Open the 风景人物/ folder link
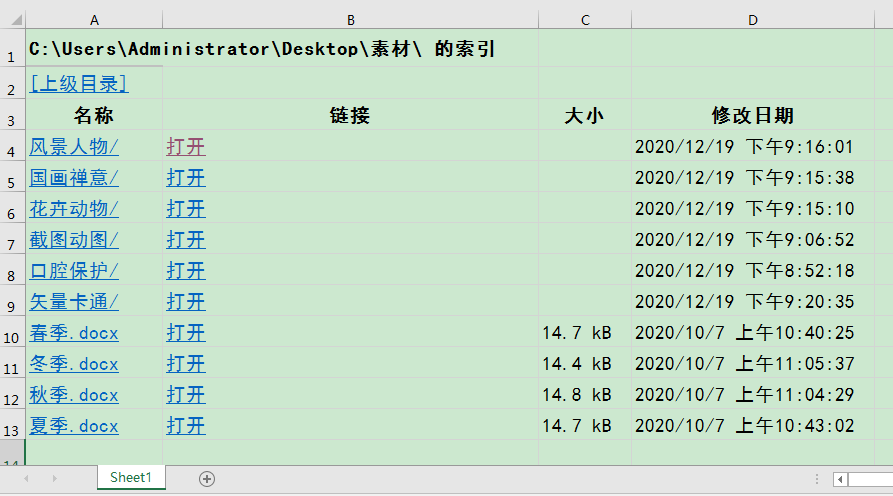Image resolution: width=893 pixels, height=496 pixels. click(x=74, y=147)
